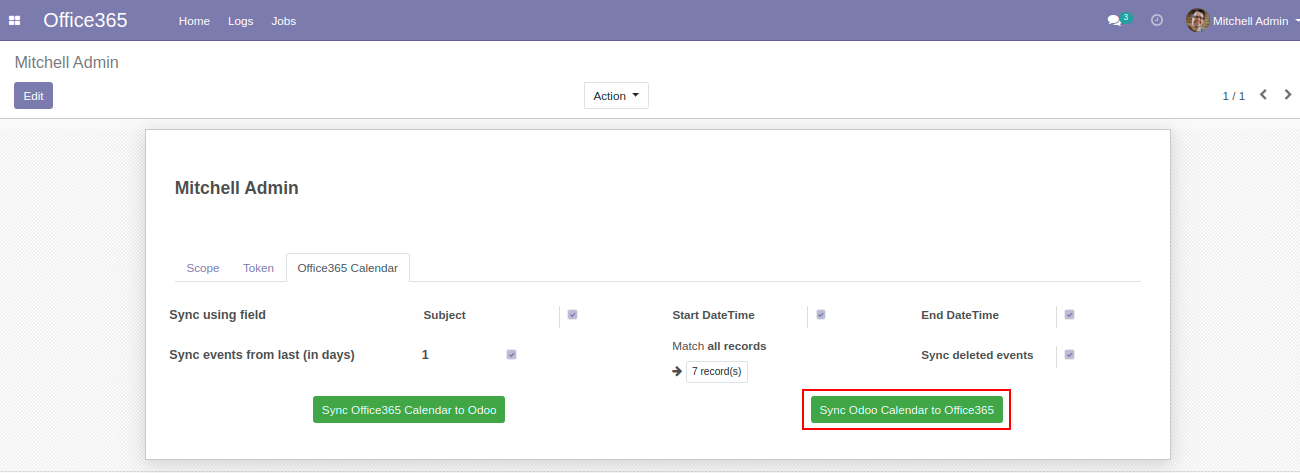The image size is (1300, 473).
Task: Click the Edit button
Action: pos(33,96)
